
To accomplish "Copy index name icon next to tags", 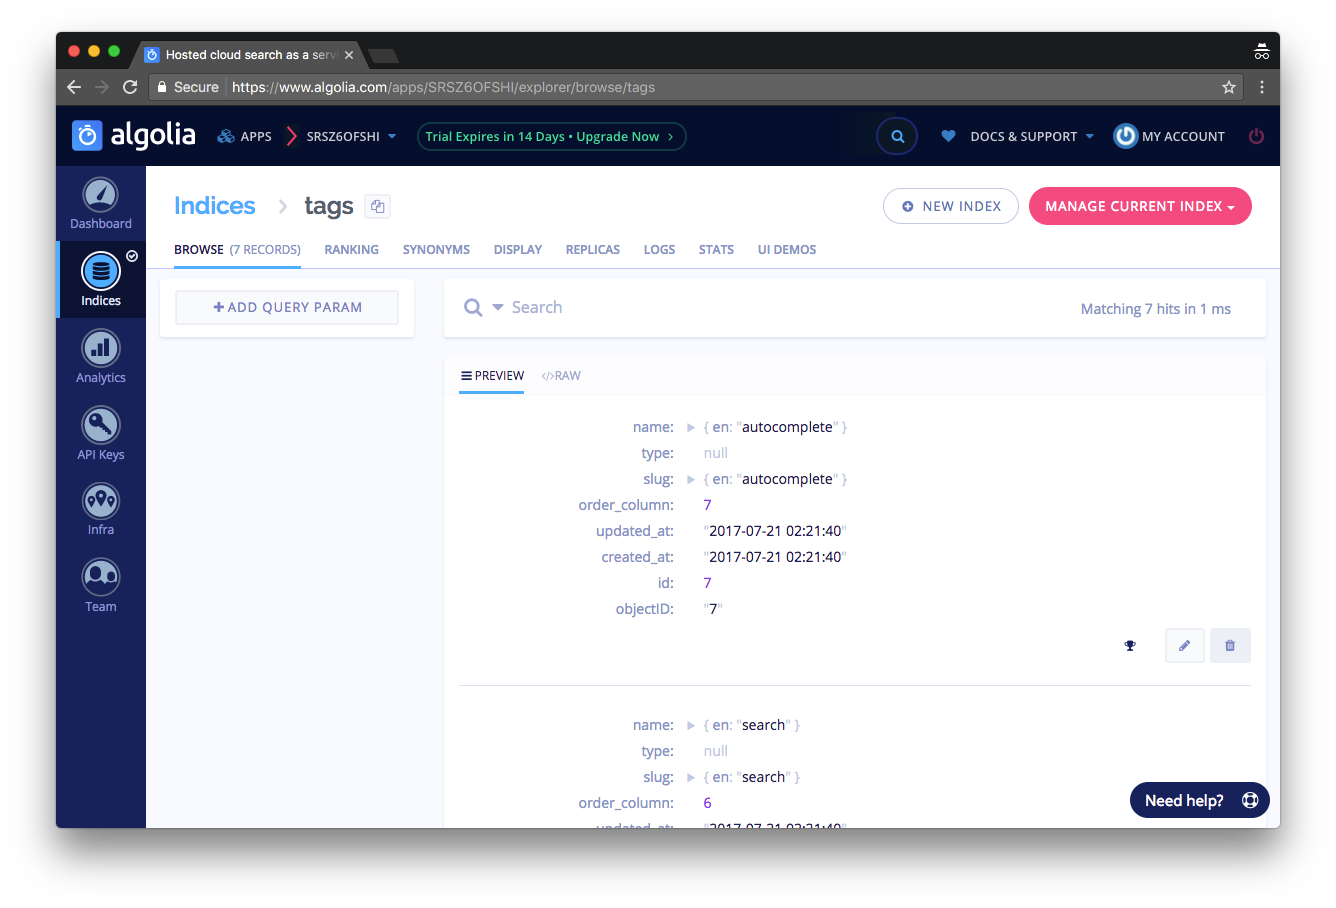I will [x=377, y=206].
